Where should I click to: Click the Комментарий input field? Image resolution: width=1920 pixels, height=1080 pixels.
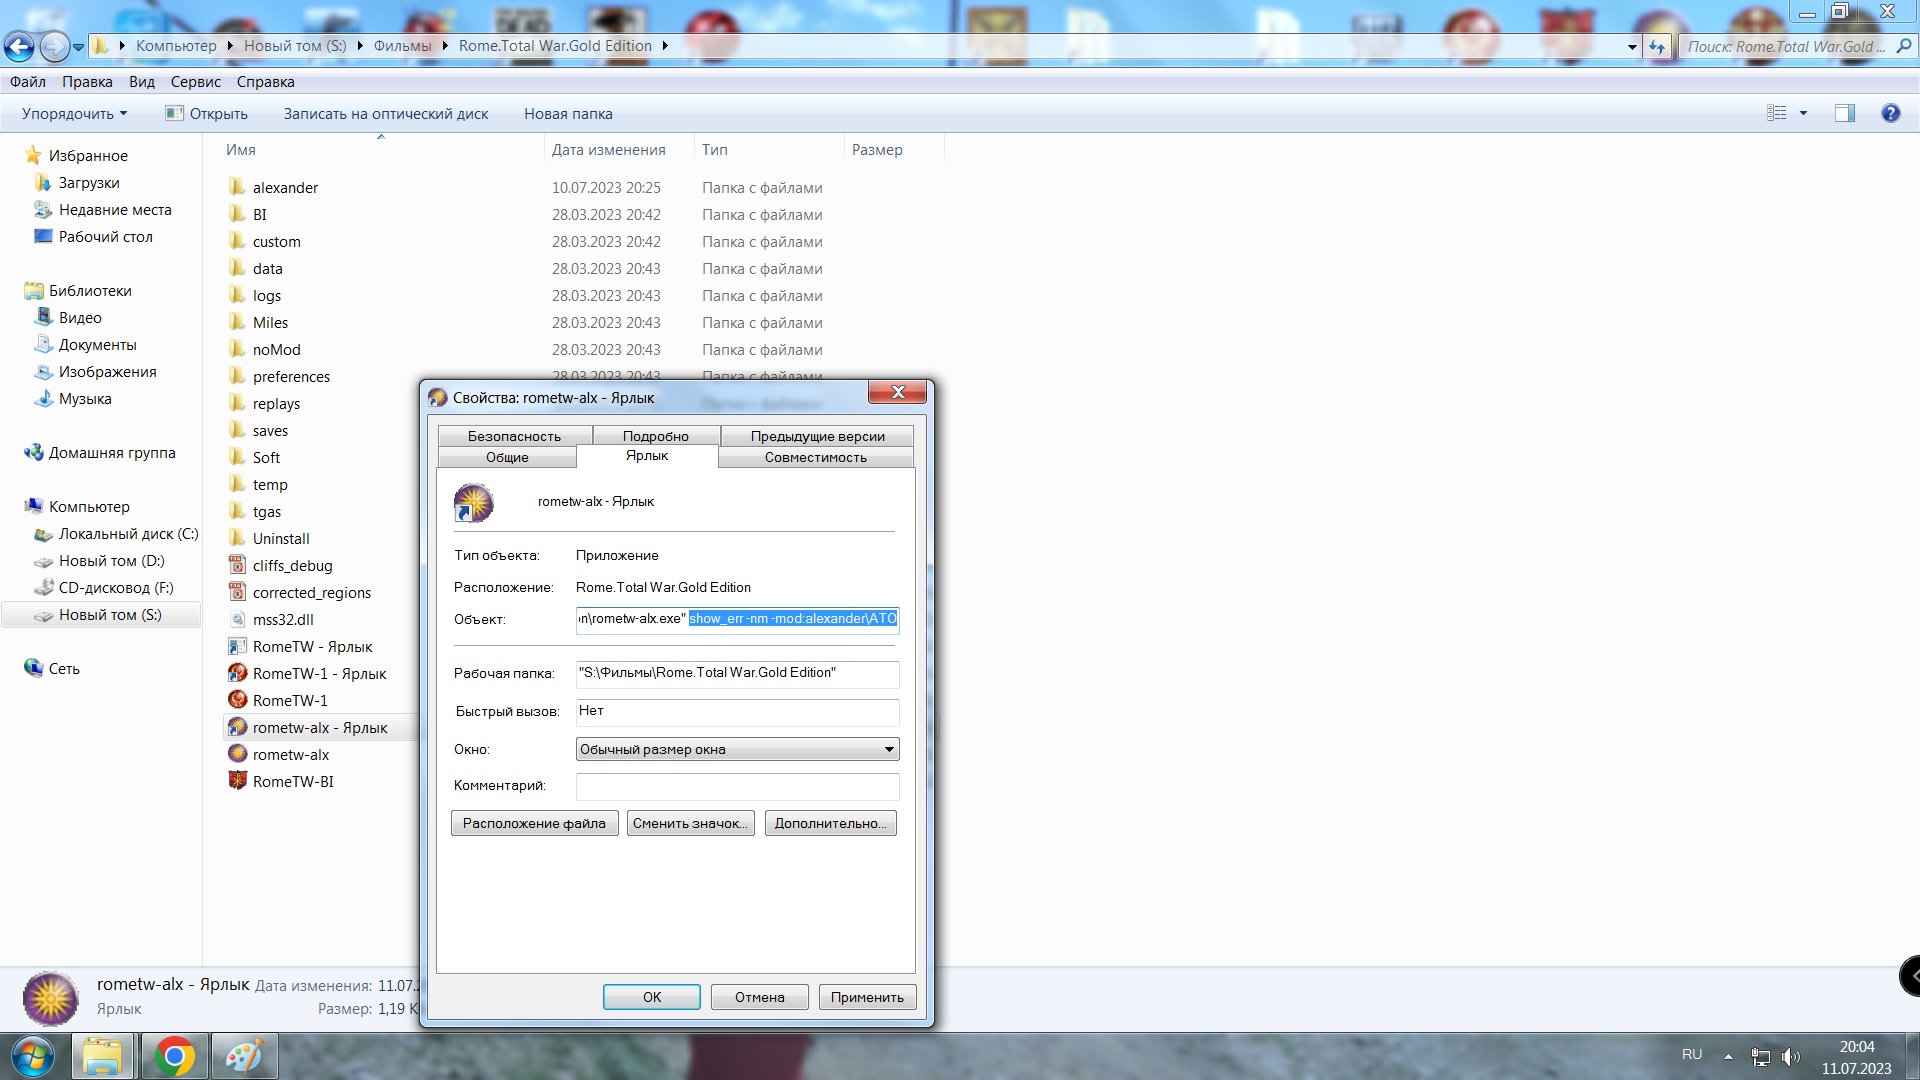[x=737, y=786]
